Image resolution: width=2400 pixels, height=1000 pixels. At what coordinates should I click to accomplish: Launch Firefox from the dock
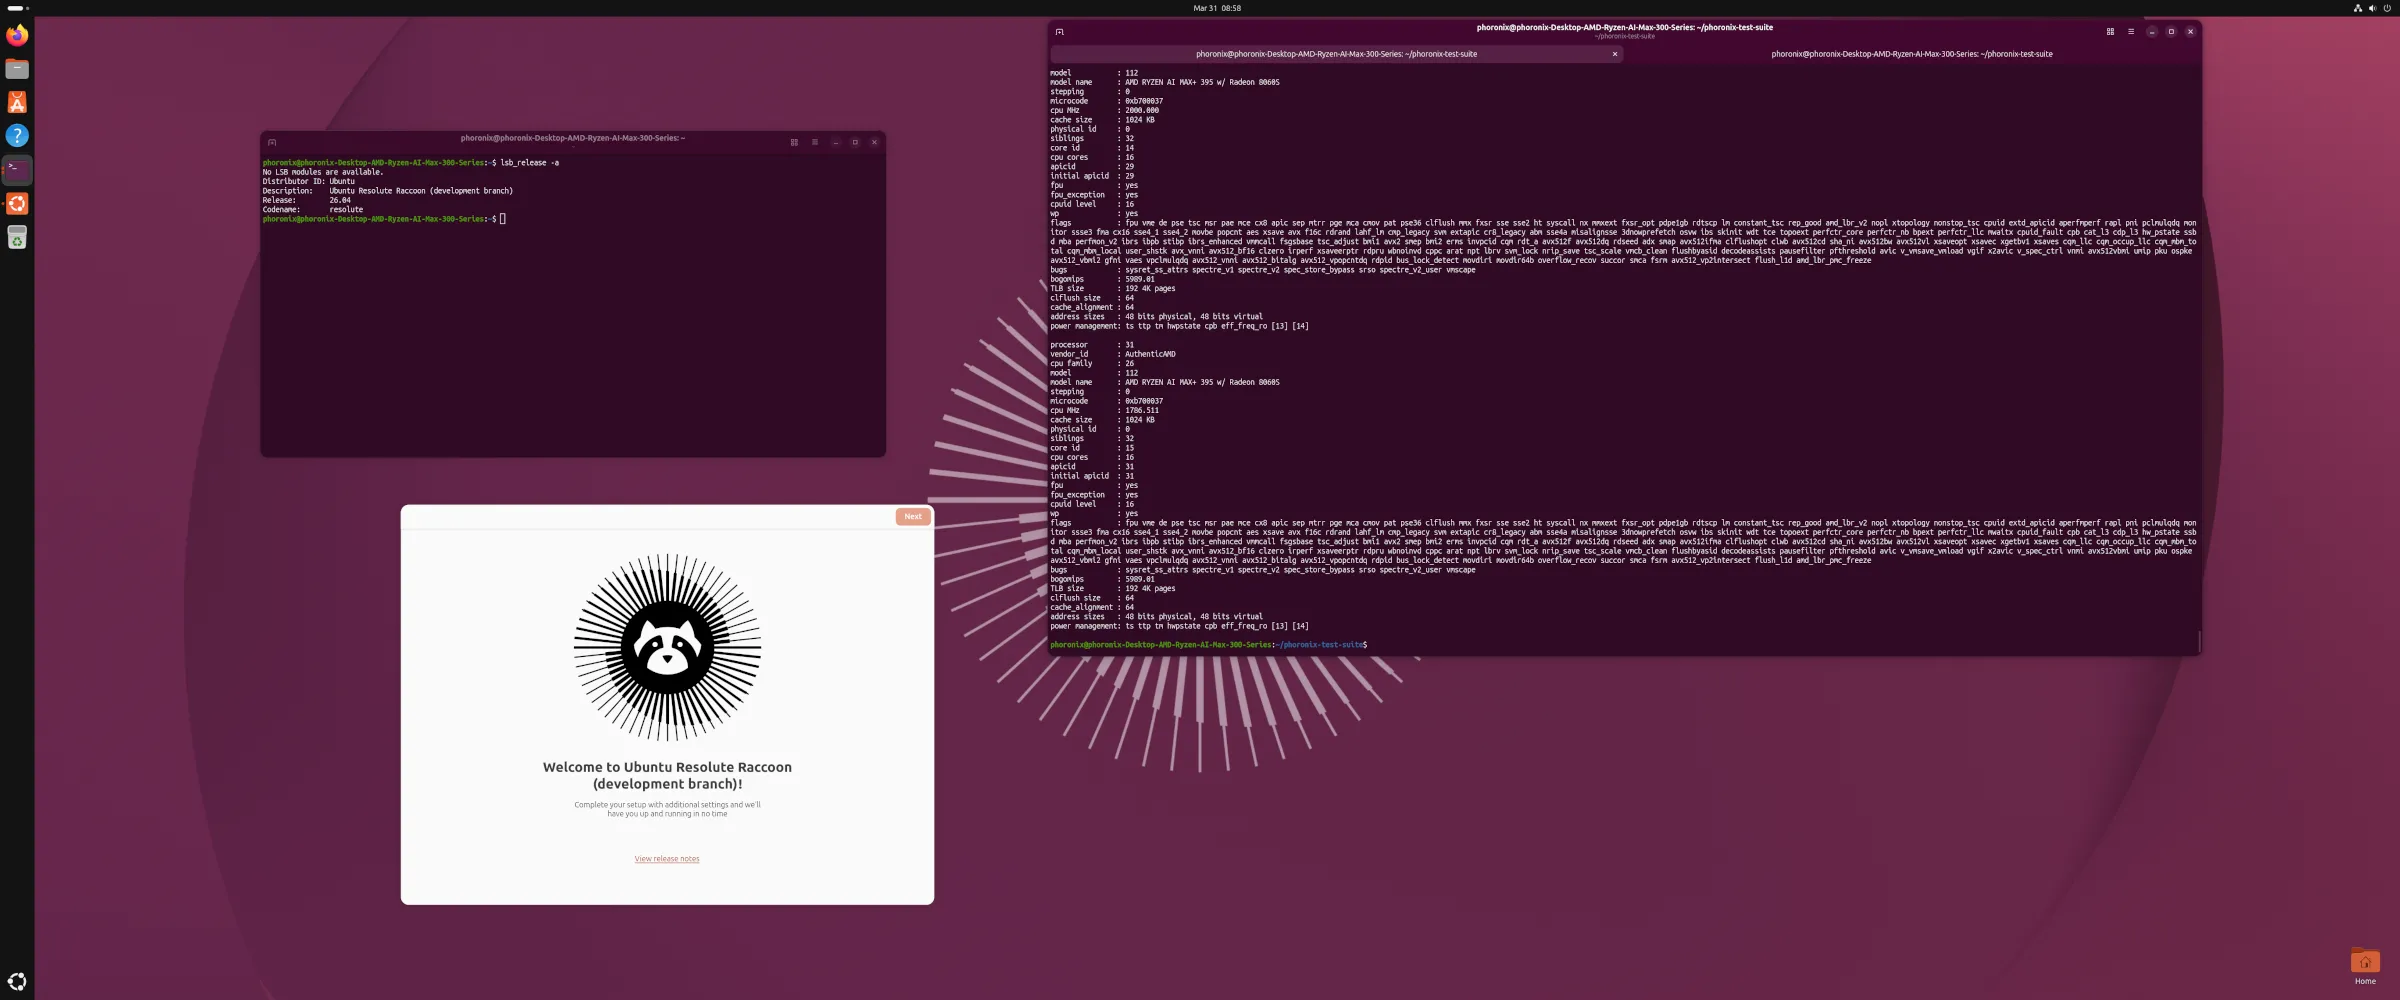coord(17,34)
